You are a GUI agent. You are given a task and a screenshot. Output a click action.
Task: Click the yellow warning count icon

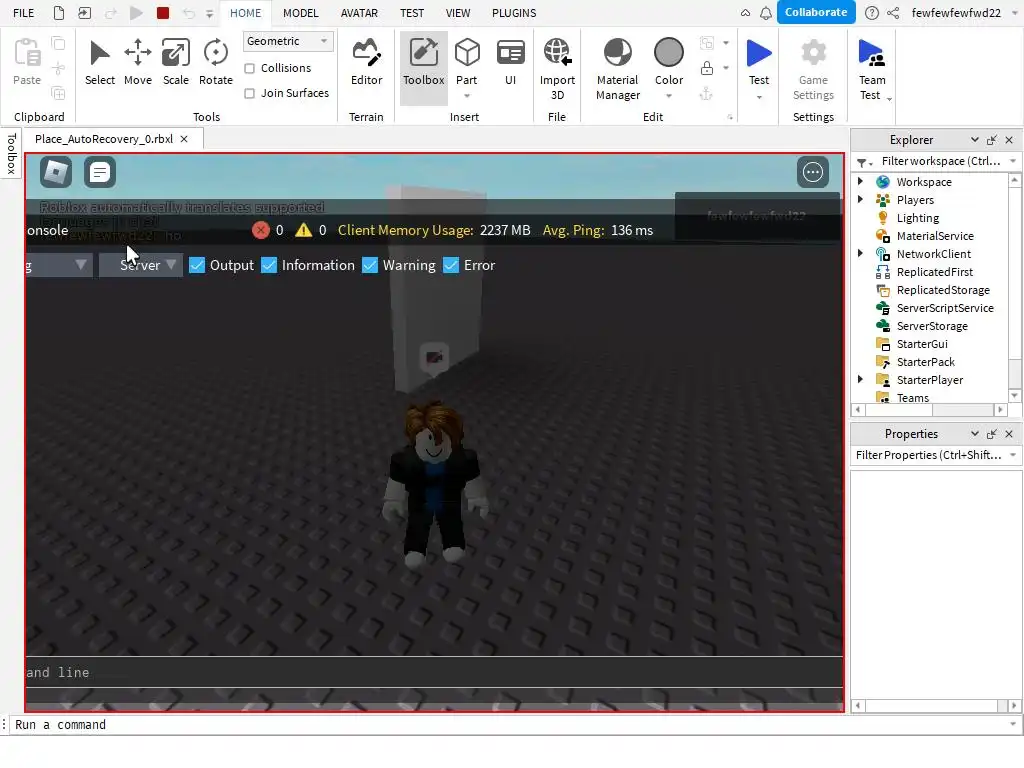click(x=304, y=230)
